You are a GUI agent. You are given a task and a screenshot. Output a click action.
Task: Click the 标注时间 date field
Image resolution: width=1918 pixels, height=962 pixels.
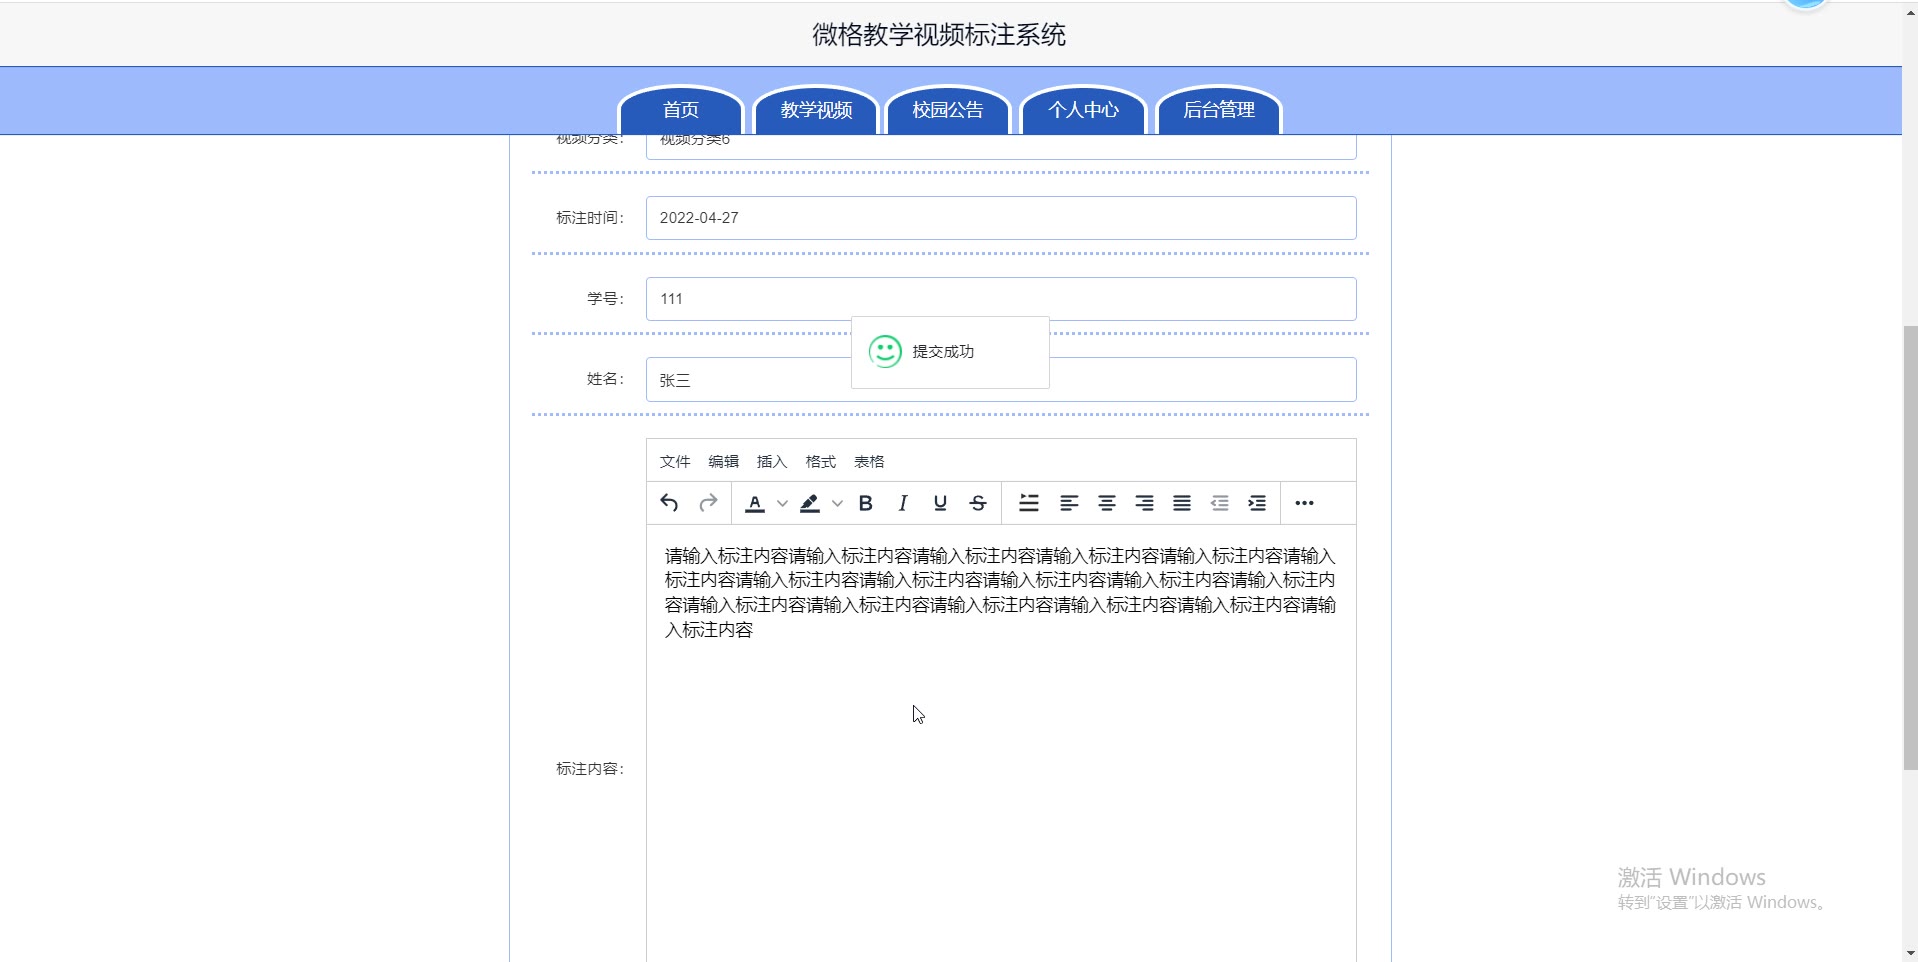point(1001,218)
